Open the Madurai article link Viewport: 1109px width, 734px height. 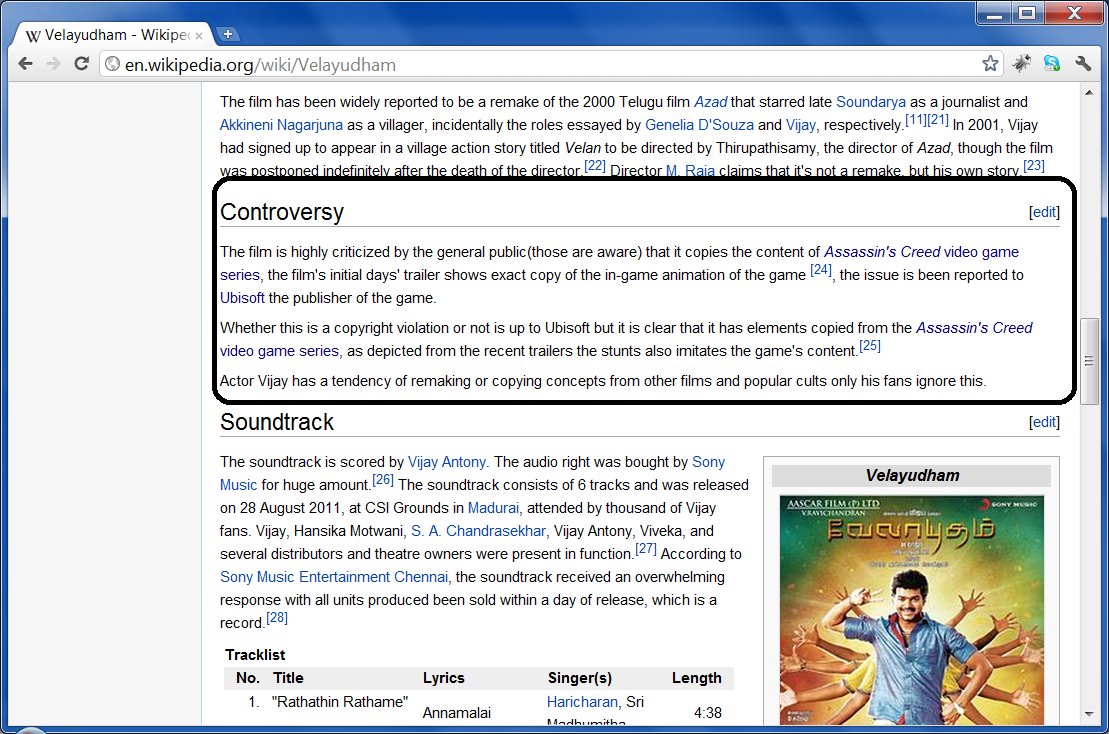(493, 508)
